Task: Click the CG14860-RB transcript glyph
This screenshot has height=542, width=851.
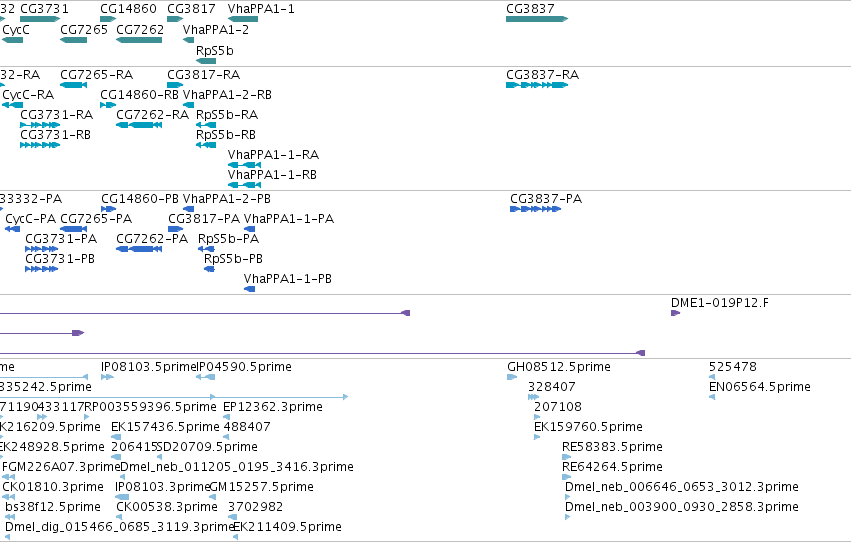Action: [x=108, y=105]
